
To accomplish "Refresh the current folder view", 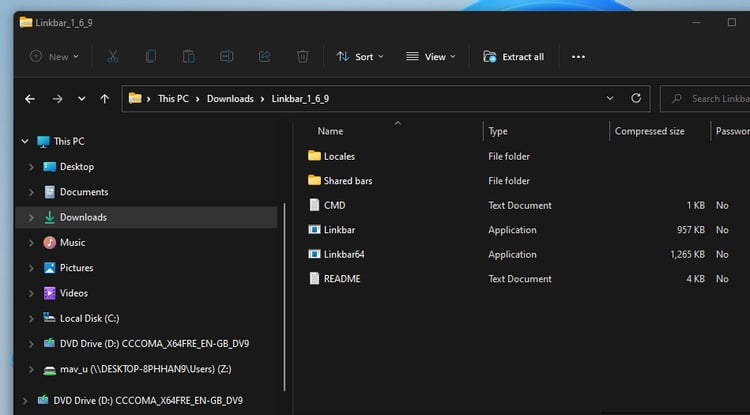I will click(x=636, y=98).
